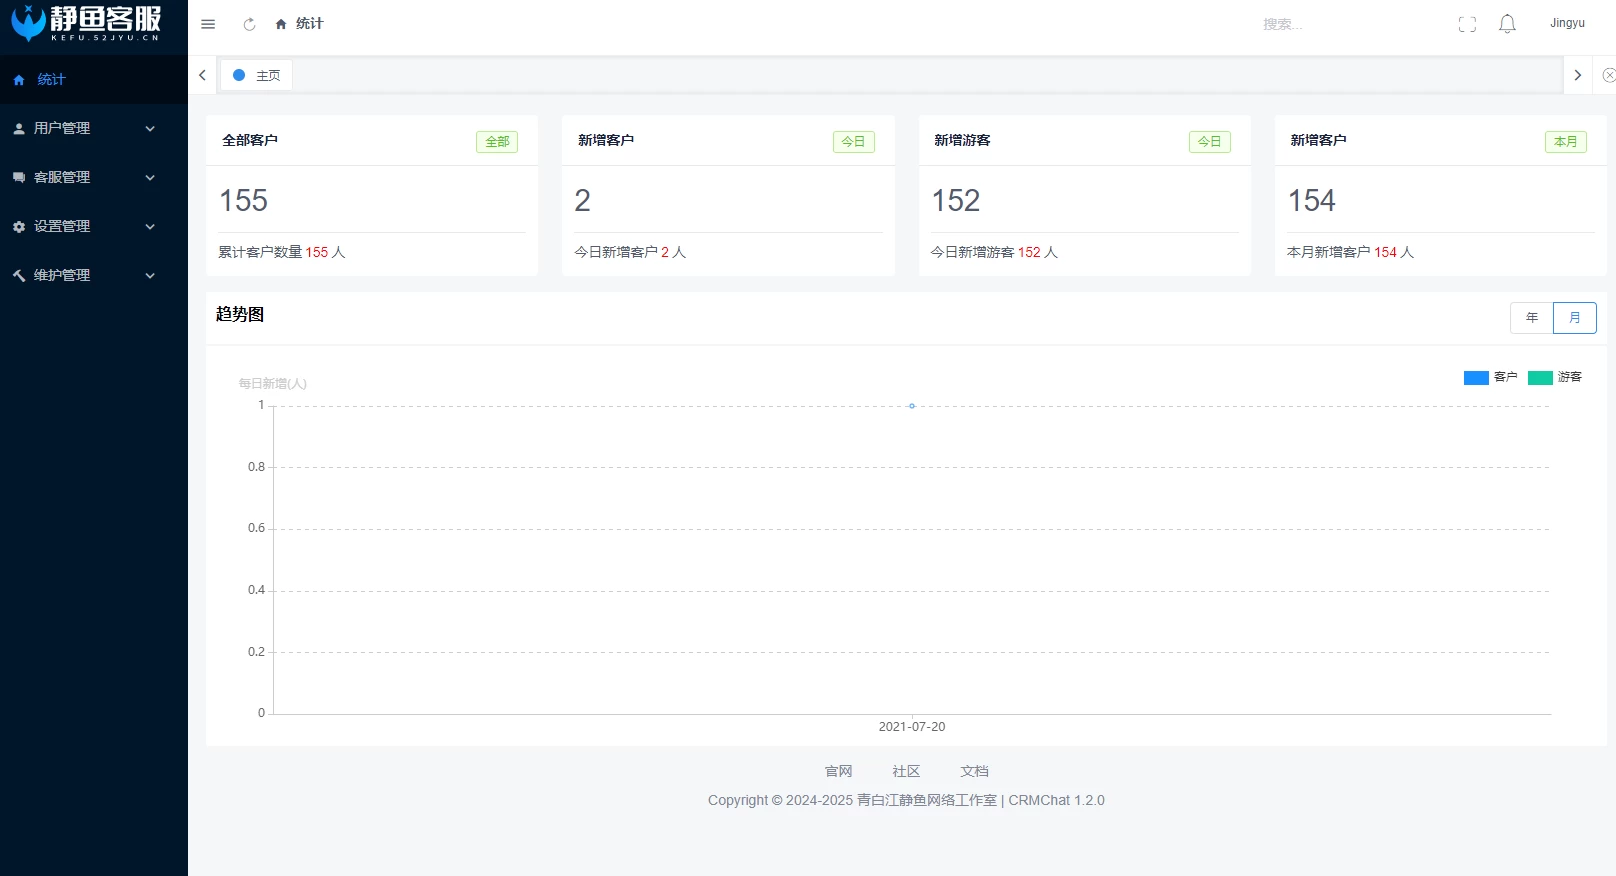Expand the 用户管理 sidebar menu
Image resolution: width=1616 pixels, height=876 pixels.
(85, 128)
